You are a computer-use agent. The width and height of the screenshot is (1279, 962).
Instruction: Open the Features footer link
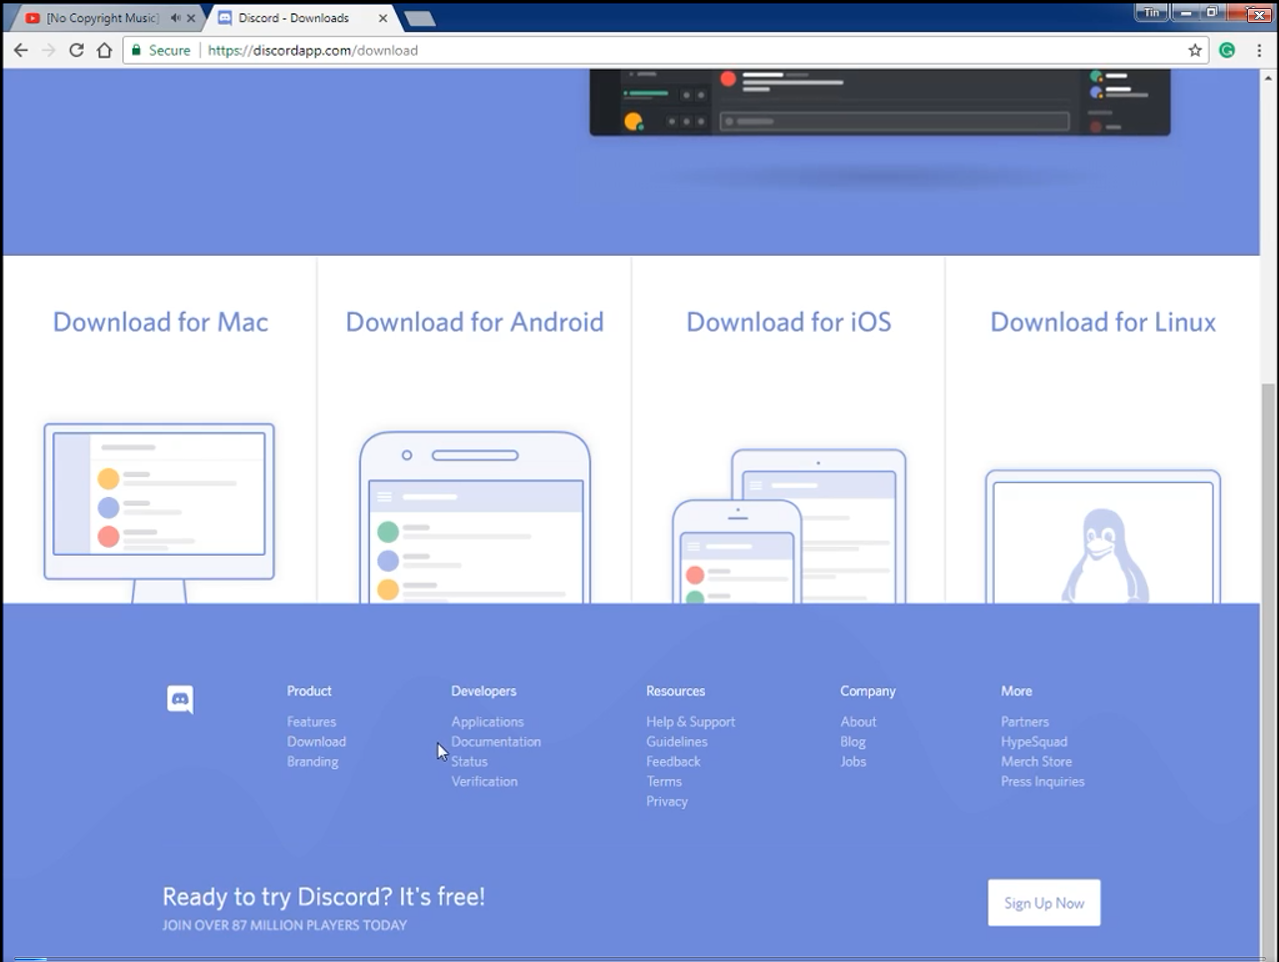coord(311,721)
